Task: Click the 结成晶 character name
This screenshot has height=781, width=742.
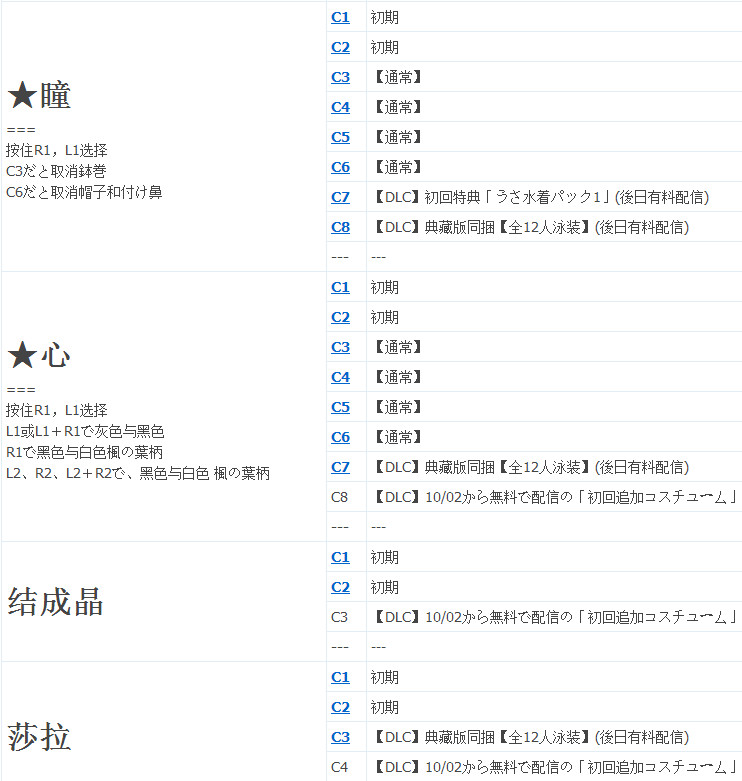Action: pos(55,602)
